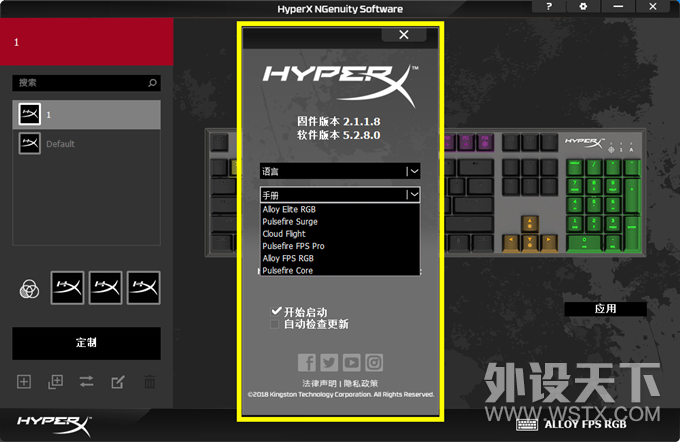Open the Twitter icon link
This screenshot has height=442, width=680.
(329, 363)
